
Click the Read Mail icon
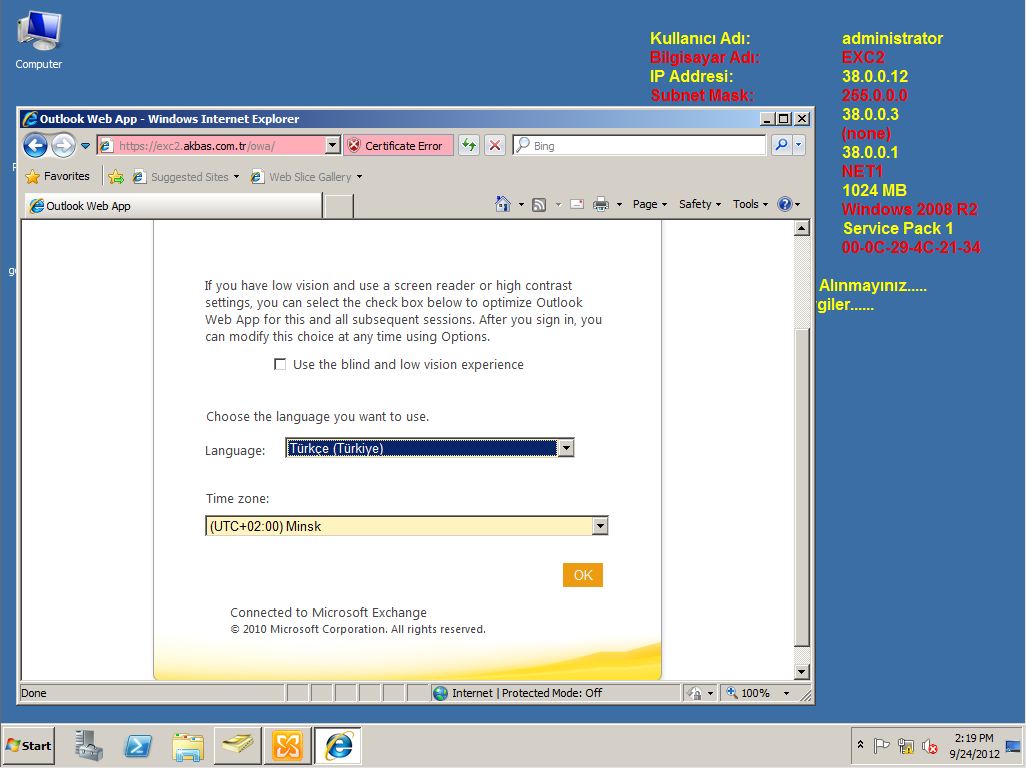pyautogui.click(x=576, y=204)
